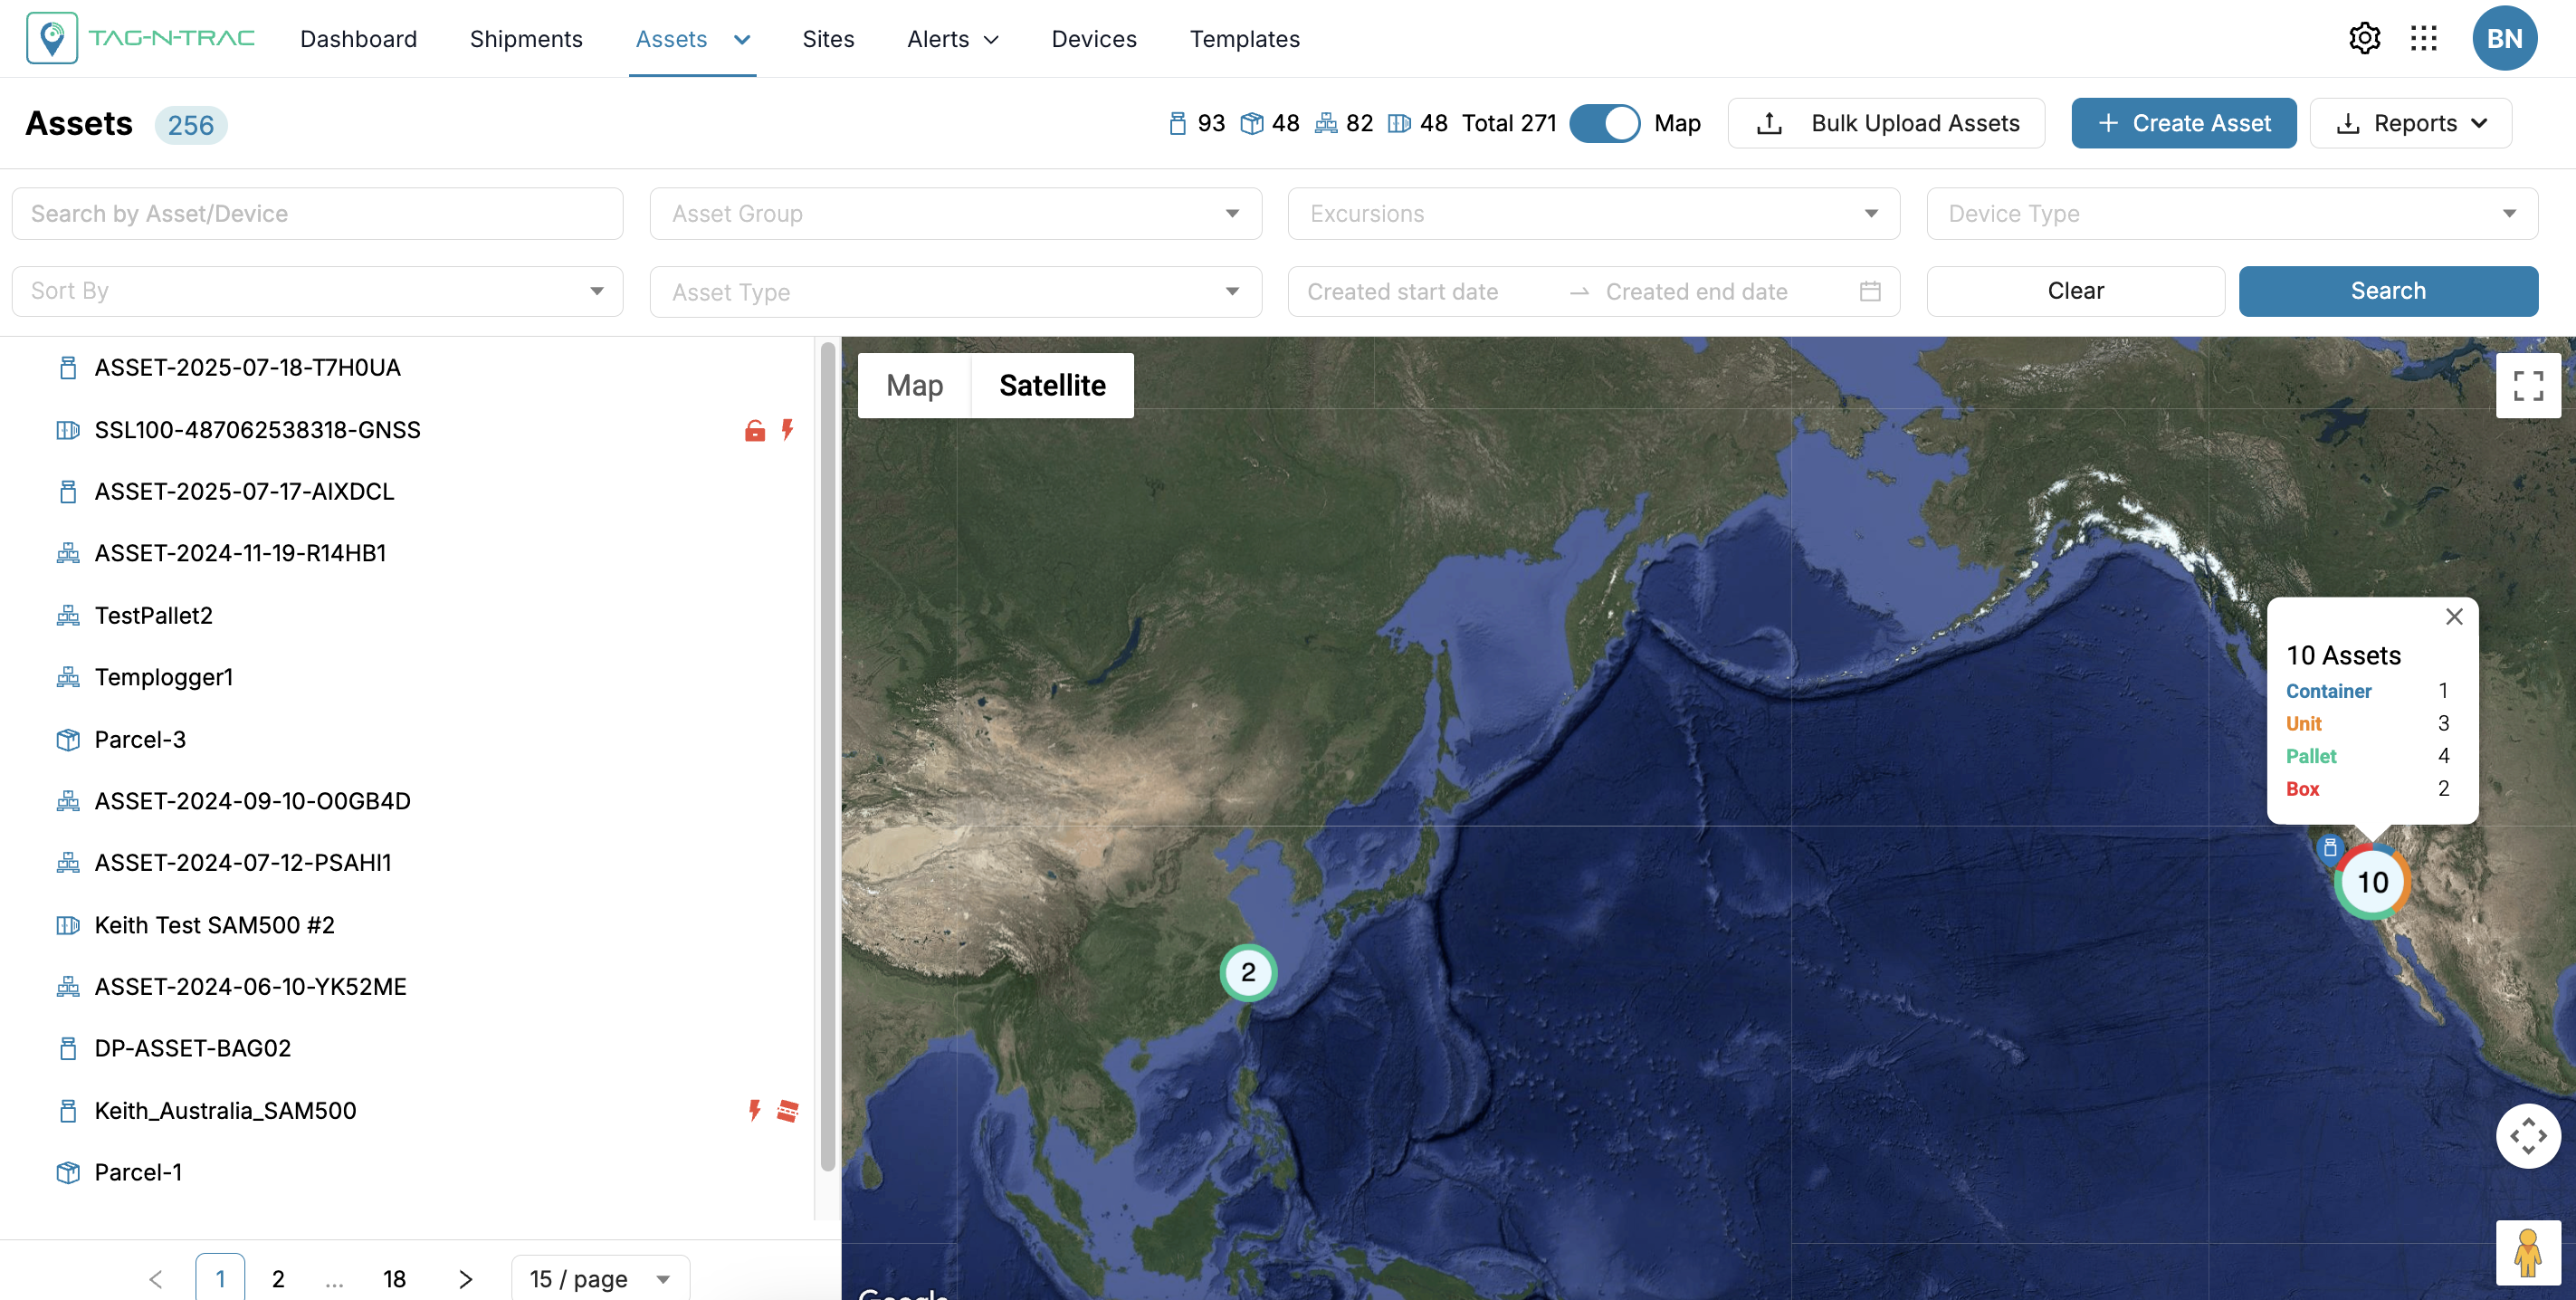Click the Street View pegman icon
Image resolution: width=2576 pixels, height=1300 pixels.
tap(2527, 1252)
